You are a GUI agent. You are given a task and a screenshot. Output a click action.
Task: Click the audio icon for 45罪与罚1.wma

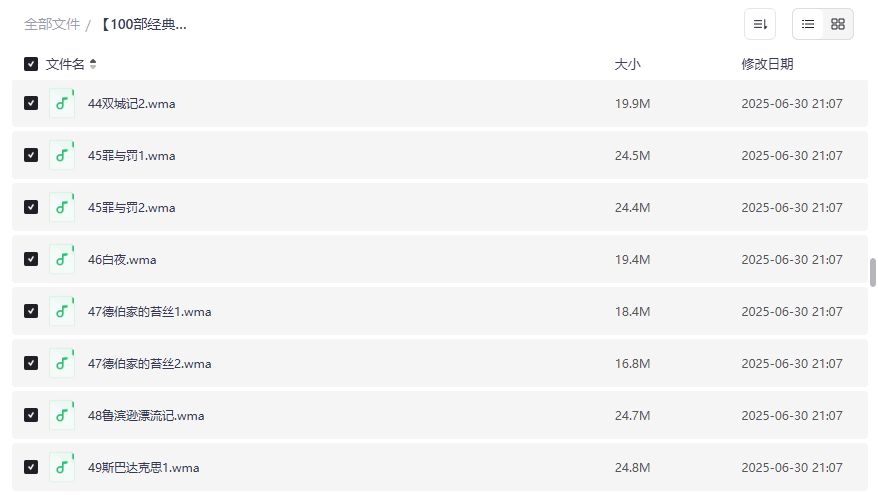(62, 155)
